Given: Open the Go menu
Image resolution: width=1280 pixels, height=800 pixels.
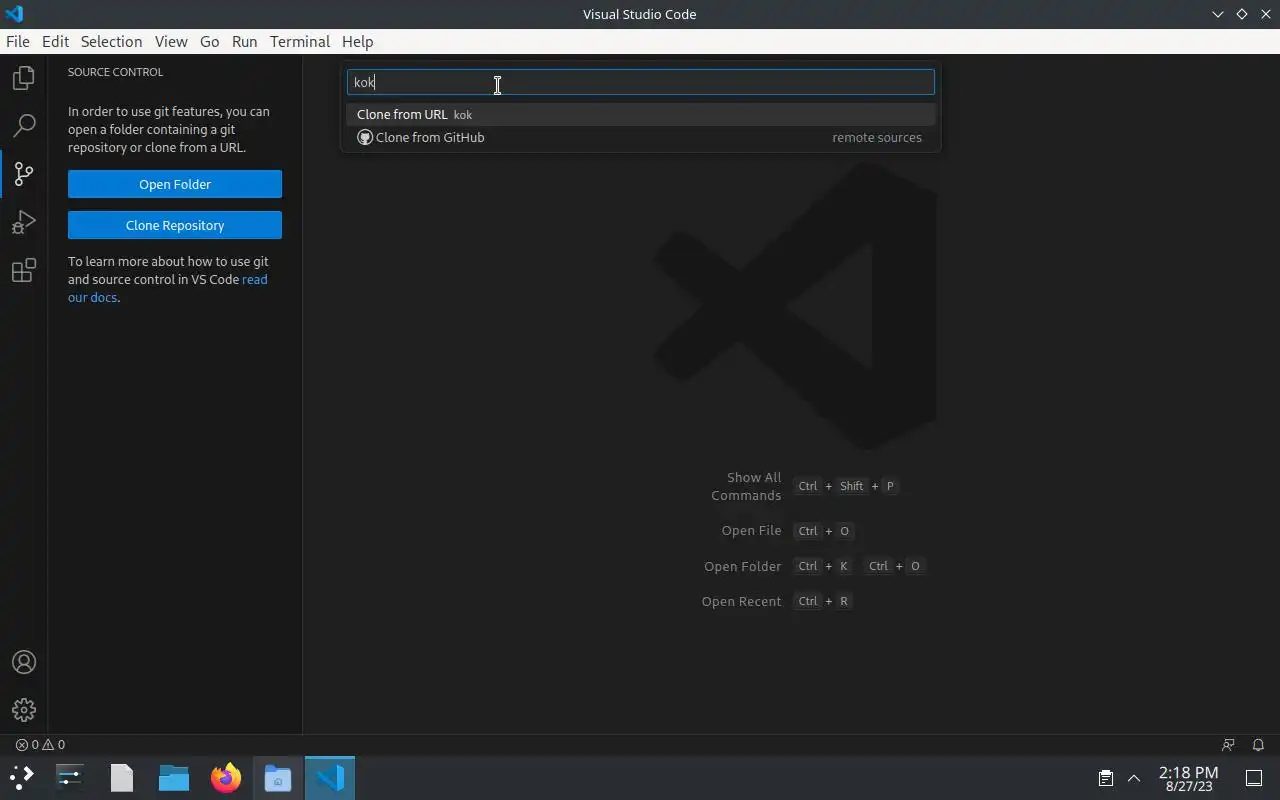Looking at the screenshot, I should 209,41.
